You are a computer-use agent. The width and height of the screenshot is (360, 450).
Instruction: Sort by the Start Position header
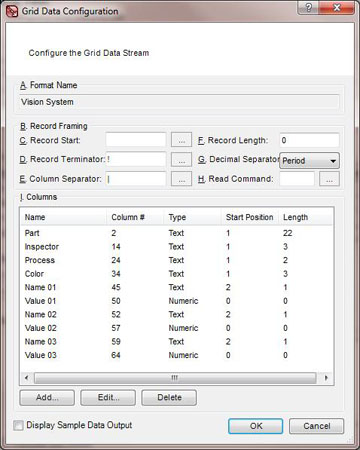(x=249, y=217)
